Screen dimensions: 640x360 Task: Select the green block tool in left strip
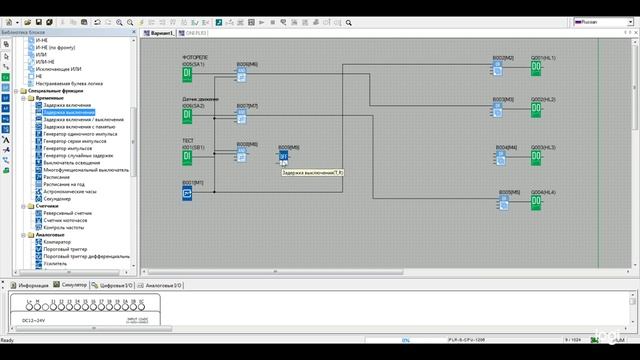pyautogui.click(x=6, y=77)
